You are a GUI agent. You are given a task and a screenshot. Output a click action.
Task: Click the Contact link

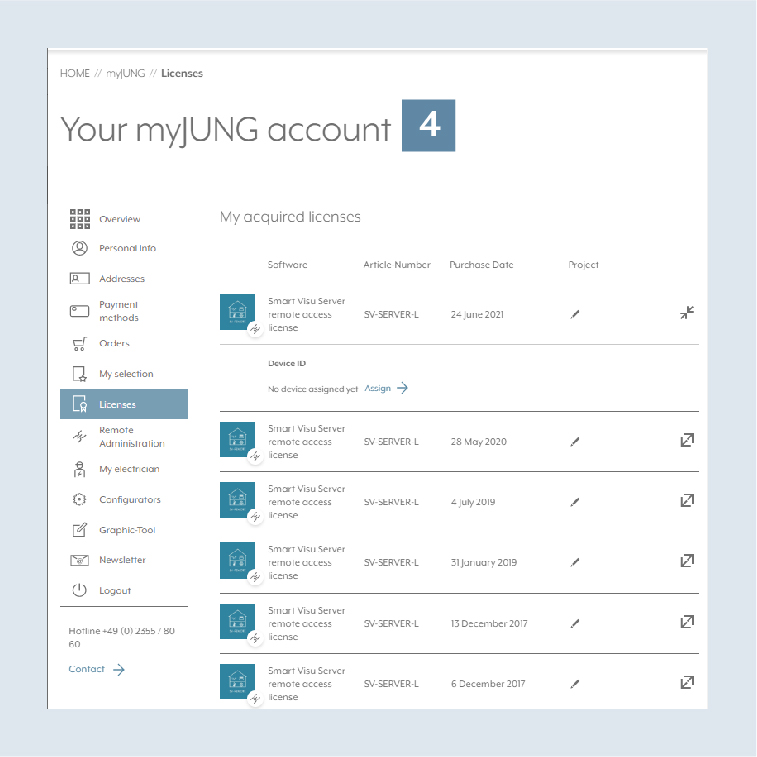pos(97,669)
